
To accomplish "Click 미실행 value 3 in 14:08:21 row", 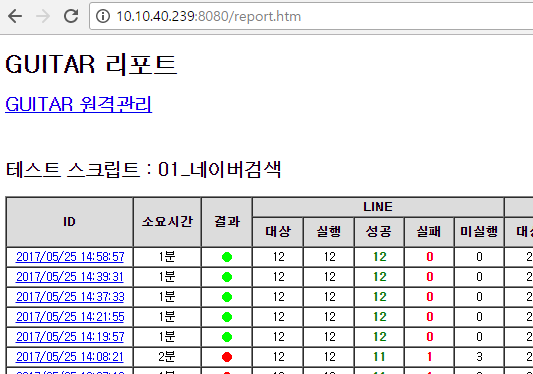I will tap(479, 357).
